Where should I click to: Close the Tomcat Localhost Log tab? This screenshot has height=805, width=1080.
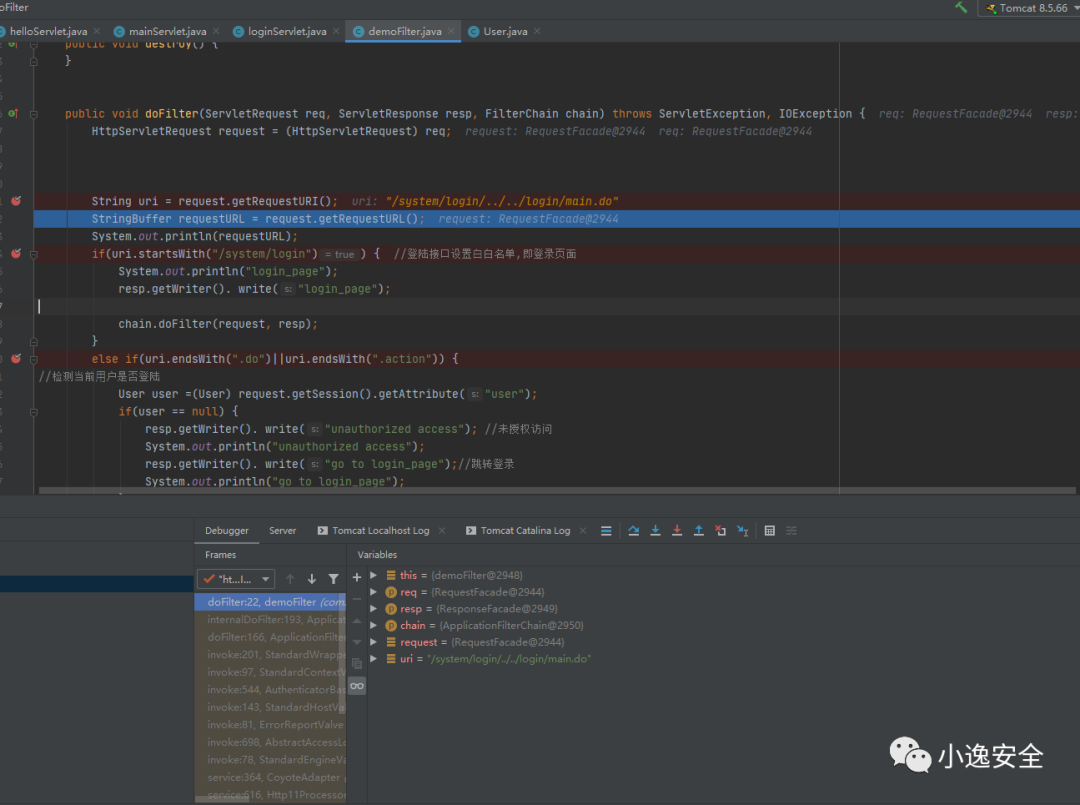pos(442,530)
